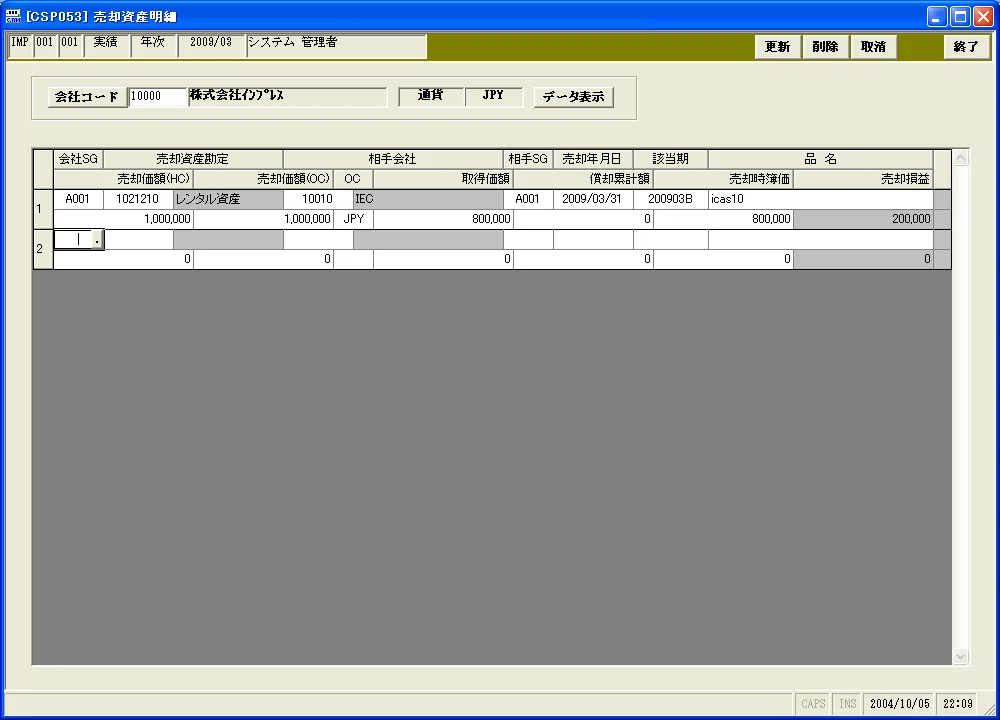
Task: Open the lookup button in row 2 会社SG cell
Action: coord(97,240)
